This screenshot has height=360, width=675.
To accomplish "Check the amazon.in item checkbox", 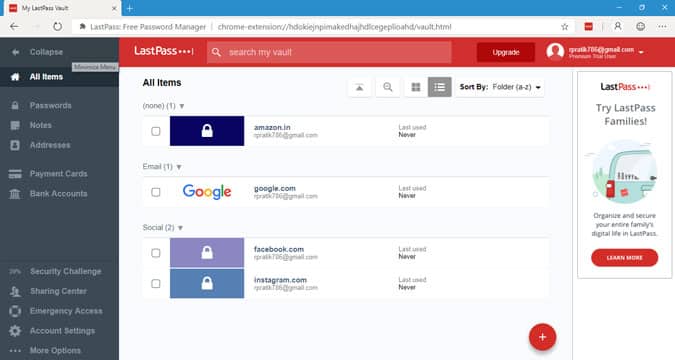I will click(x=156, y=131).
